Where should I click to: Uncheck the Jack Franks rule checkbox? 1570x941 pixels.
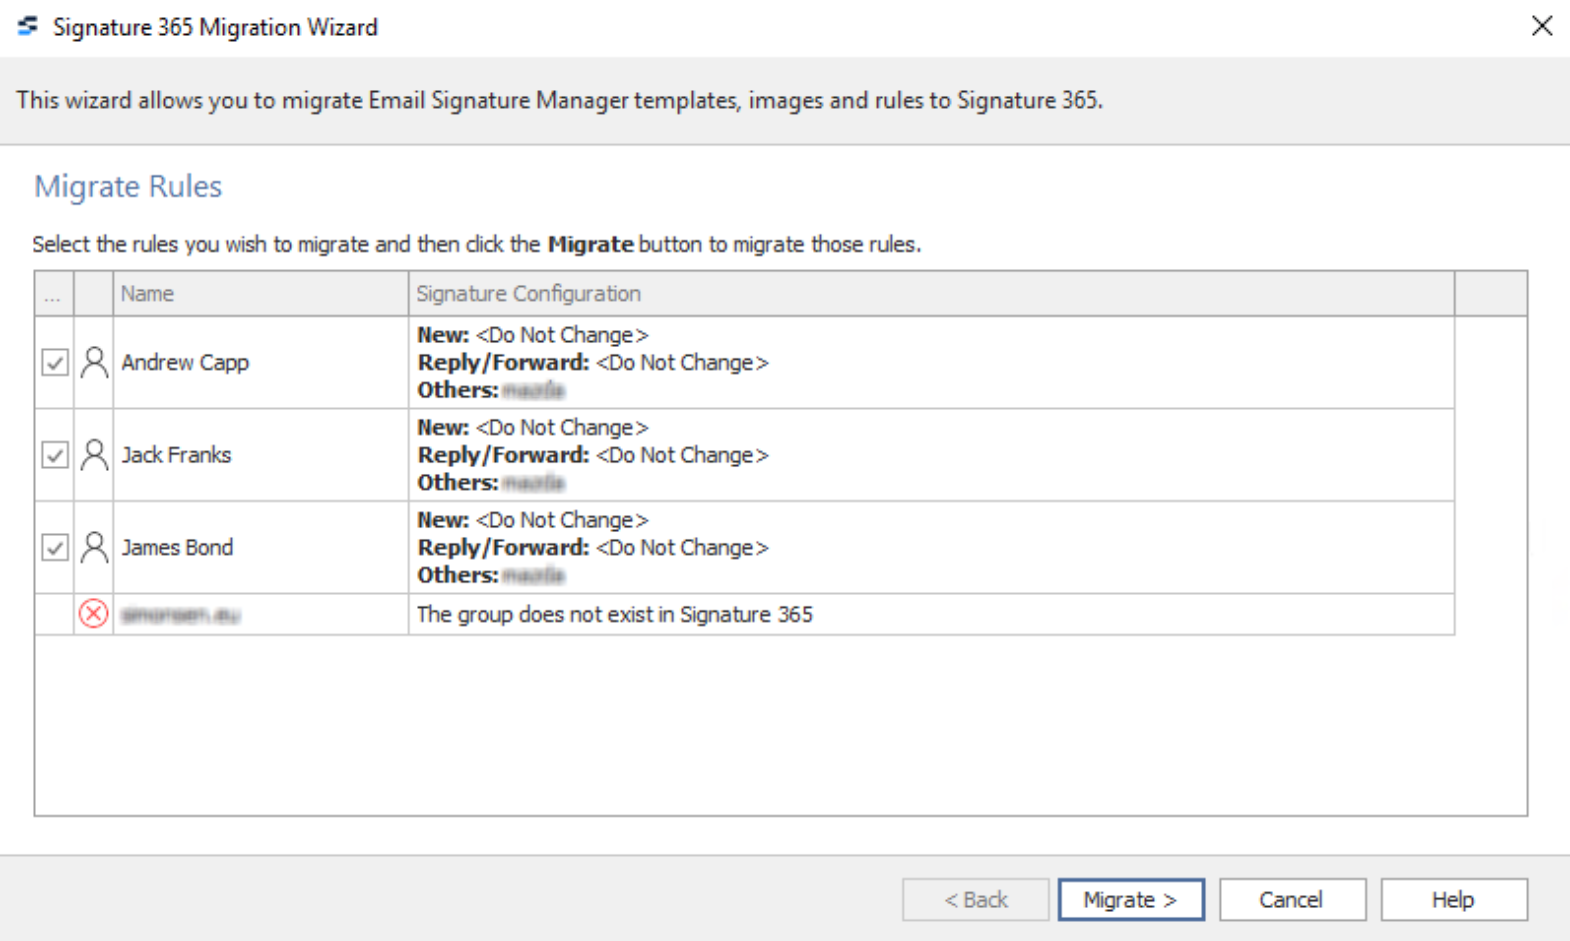click(55, 455)
